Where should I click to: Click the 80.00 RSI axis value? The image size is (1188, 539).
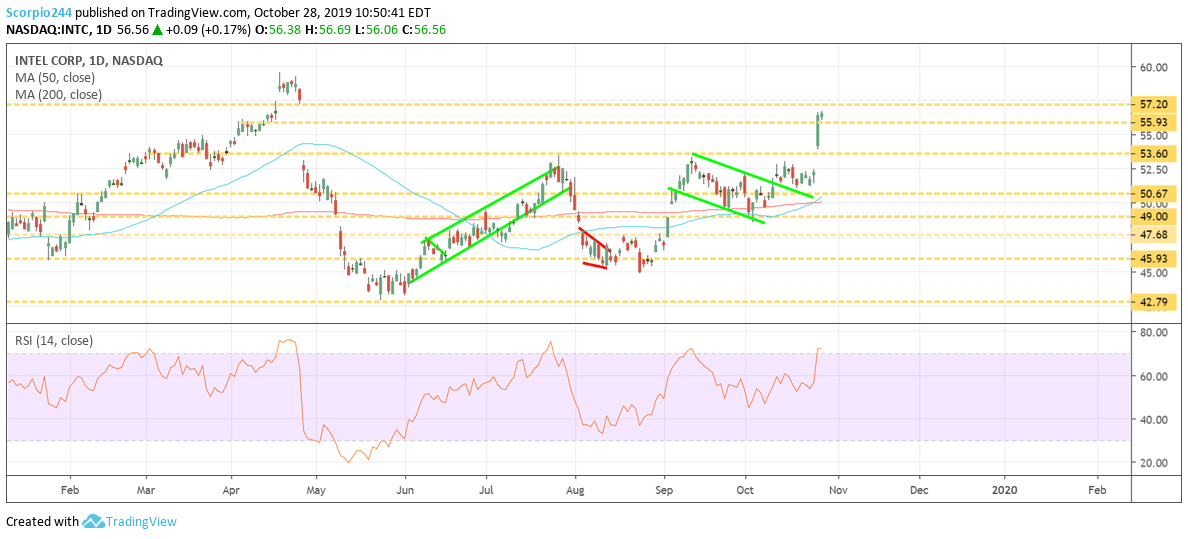(1152, 332)
